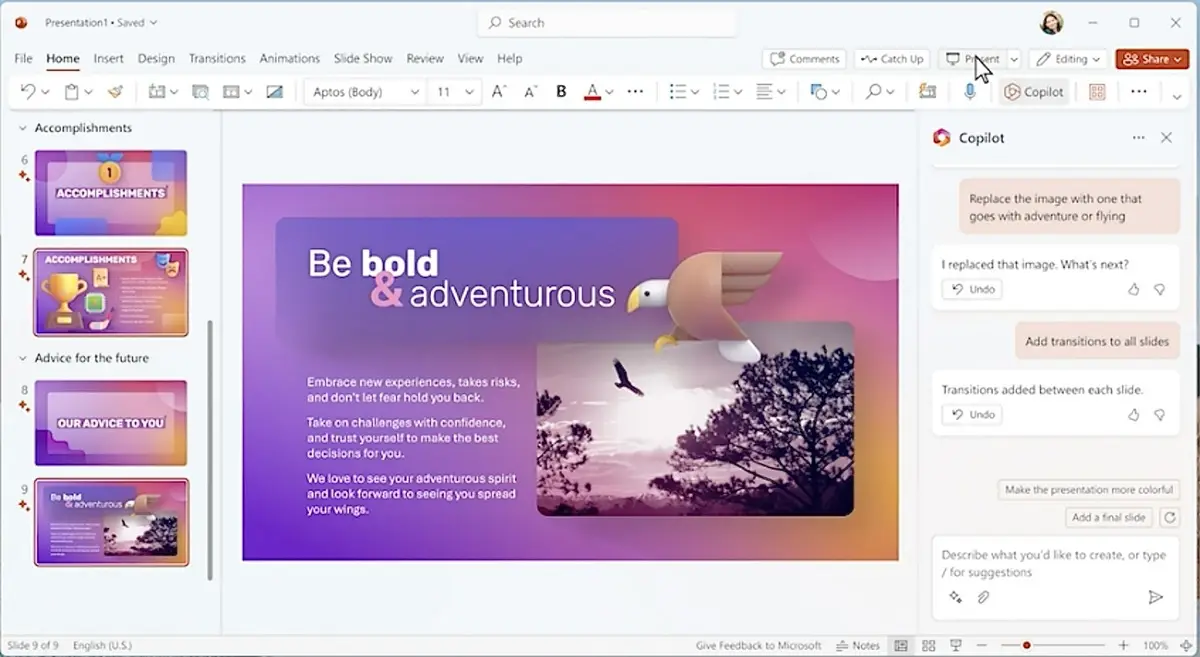Open the Transitions tab

tap(217, 59)
